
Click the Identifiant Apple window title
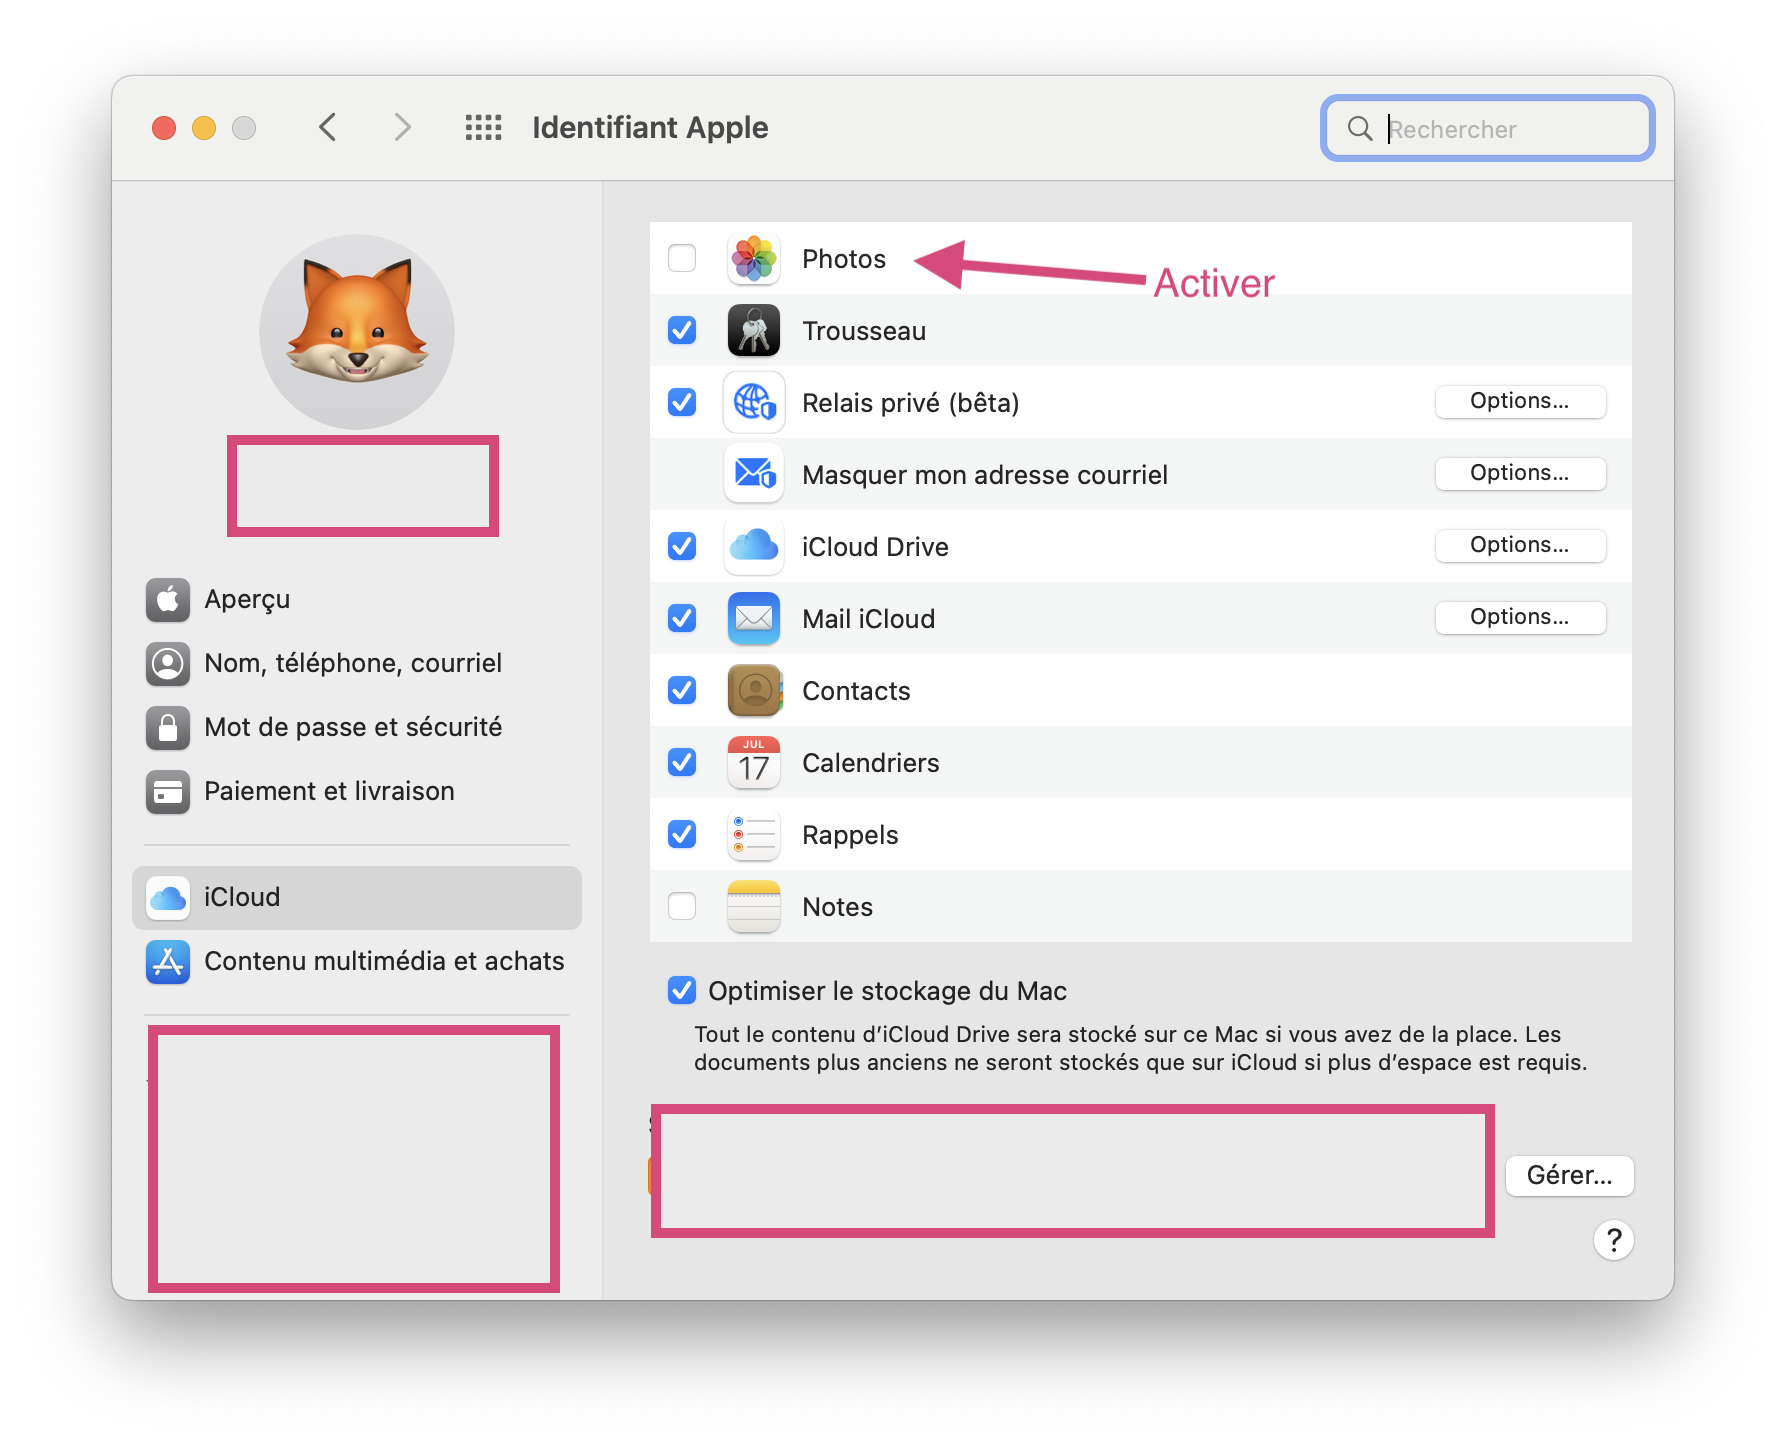pyautogui.click(x=650, y=128)
